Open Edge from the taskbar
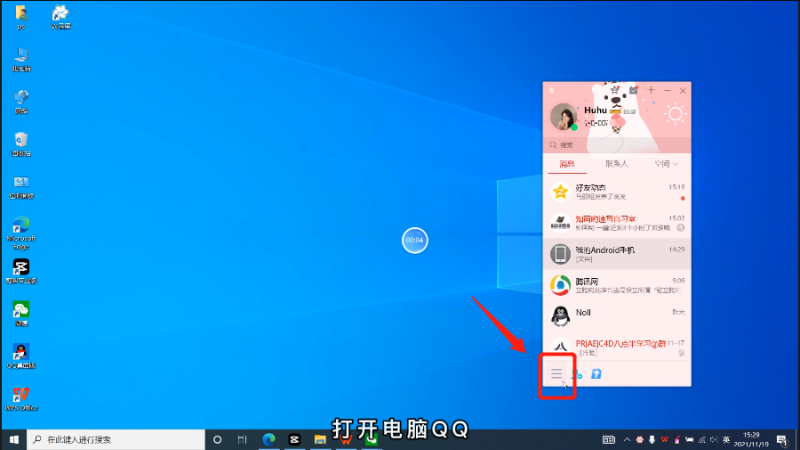This screenshot has height=450, width=800. (x=269, y=439)
